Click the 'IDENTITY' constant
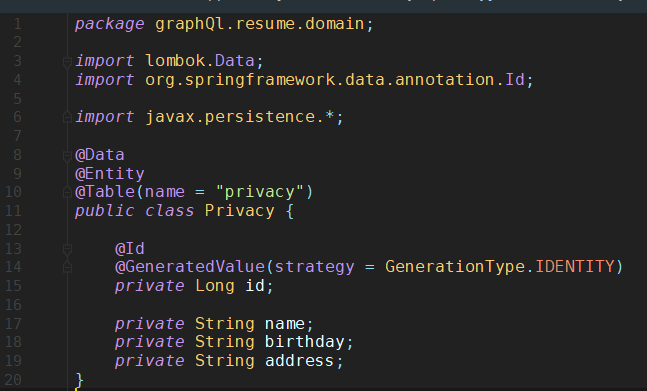The width and height of the screenshot is (647, 391). click(x=575, y=267)
